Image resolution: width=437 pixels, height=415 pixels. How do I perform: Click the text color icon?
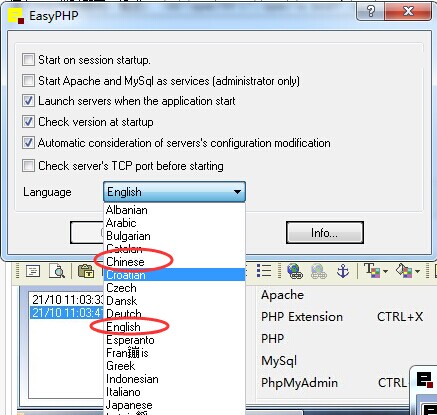click(x=372, y=270)
